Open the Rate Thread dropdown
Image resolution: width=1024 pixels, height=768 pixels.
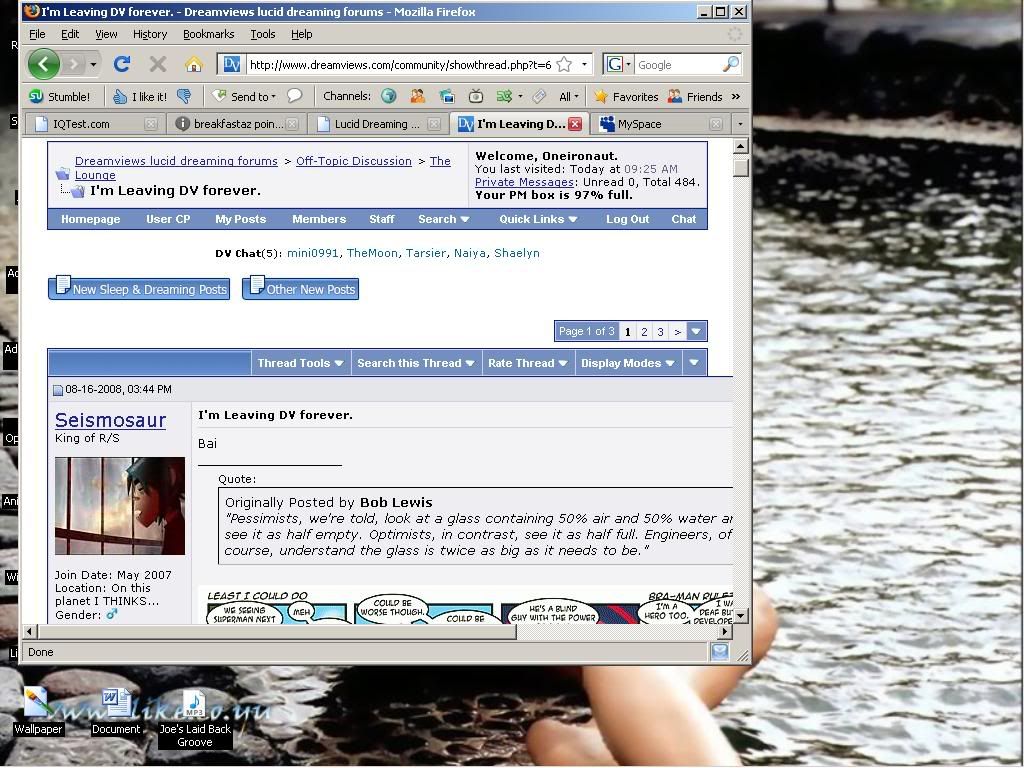(528, 363)
